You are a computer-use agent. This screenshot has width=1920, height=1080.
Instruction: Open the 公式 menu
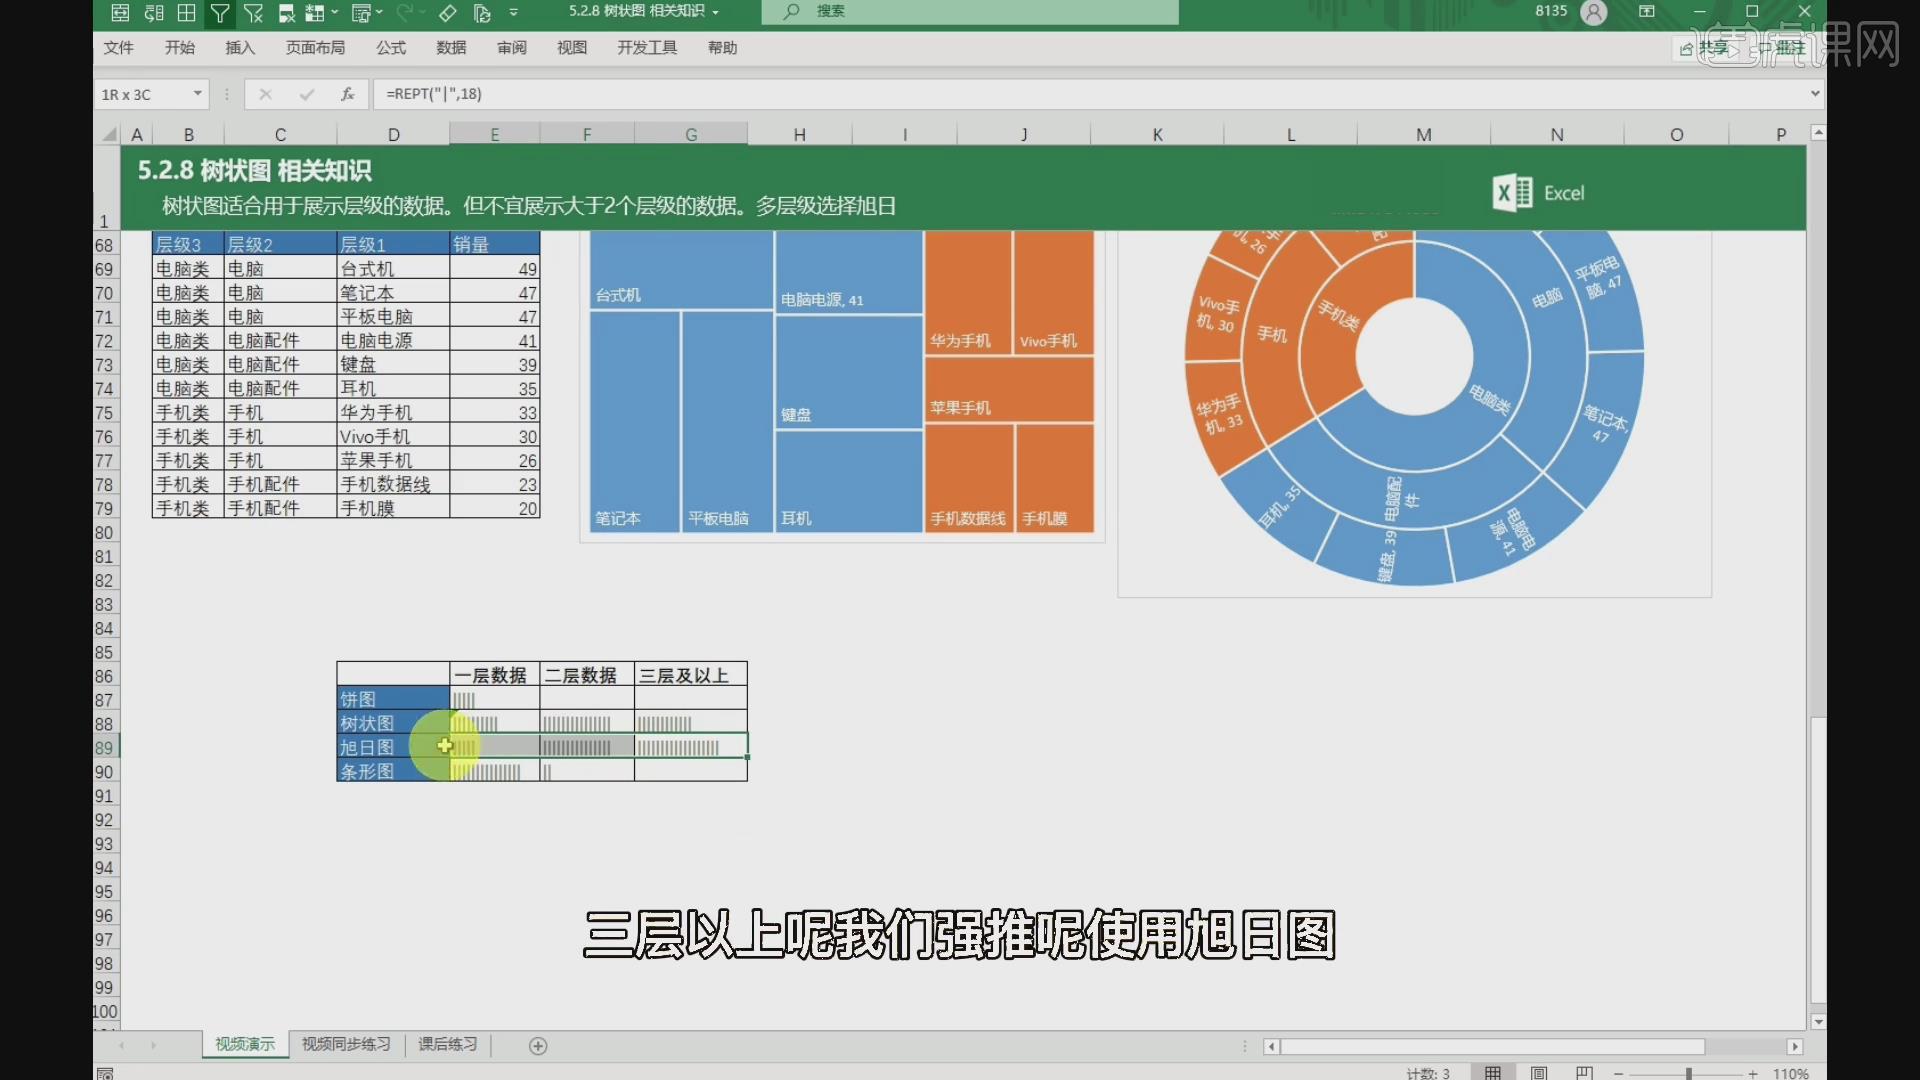(390, 47)
